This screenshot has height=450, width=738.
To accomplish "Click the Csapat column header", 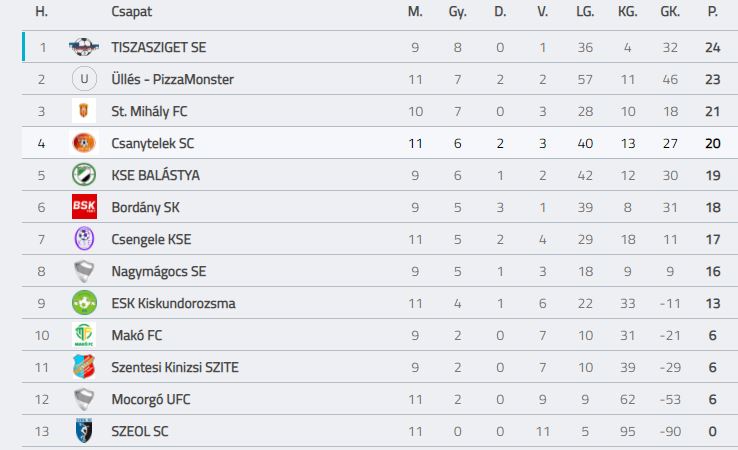I will coord(131,12).
